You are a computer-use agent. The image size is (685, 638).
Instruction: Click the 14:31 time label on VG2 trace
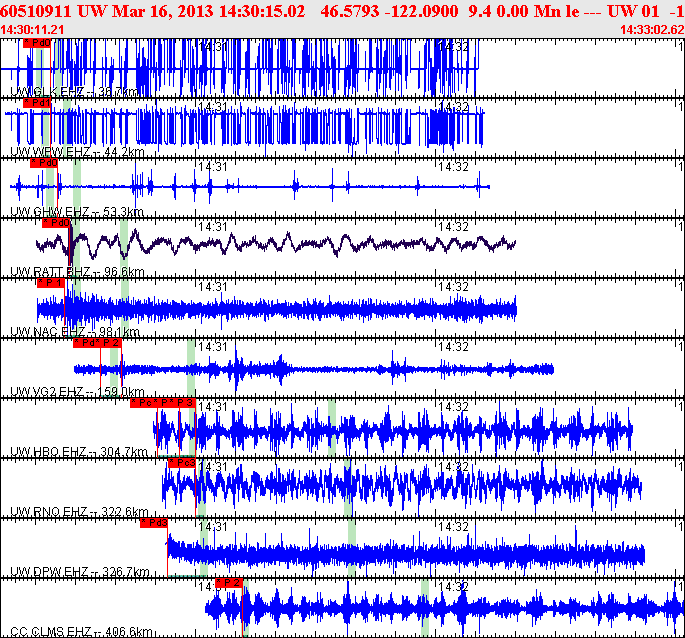[x=213, y=346]
